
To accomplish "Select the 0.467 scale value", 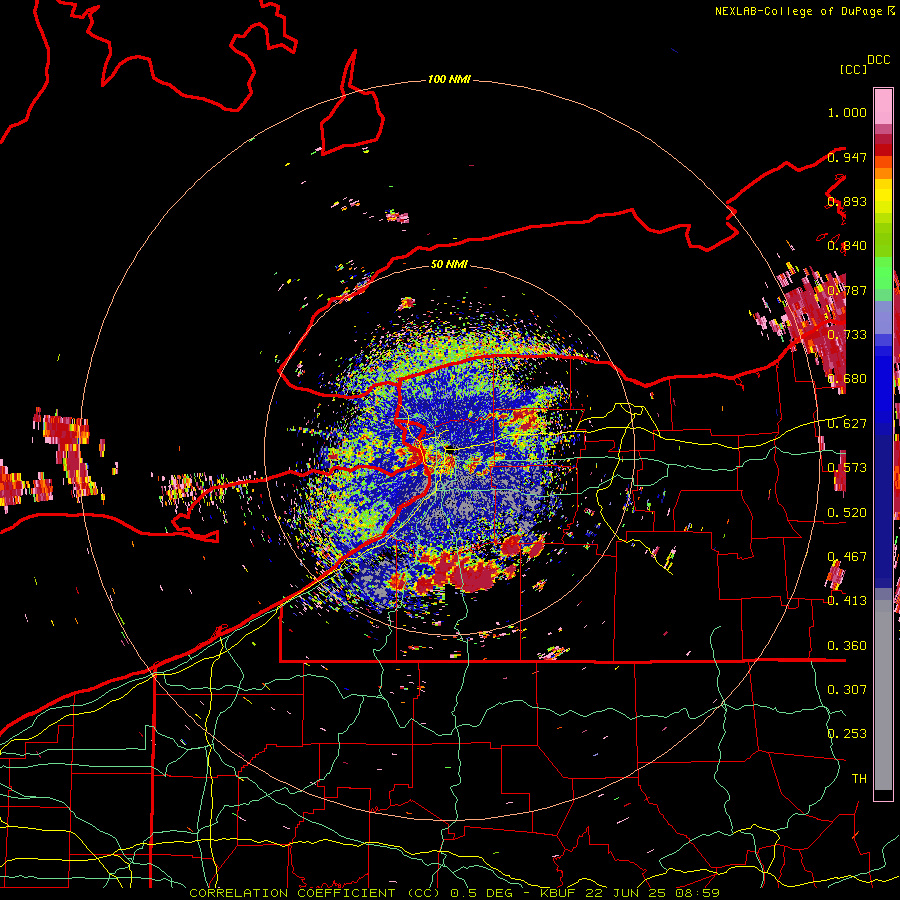I will pos(847,557).
